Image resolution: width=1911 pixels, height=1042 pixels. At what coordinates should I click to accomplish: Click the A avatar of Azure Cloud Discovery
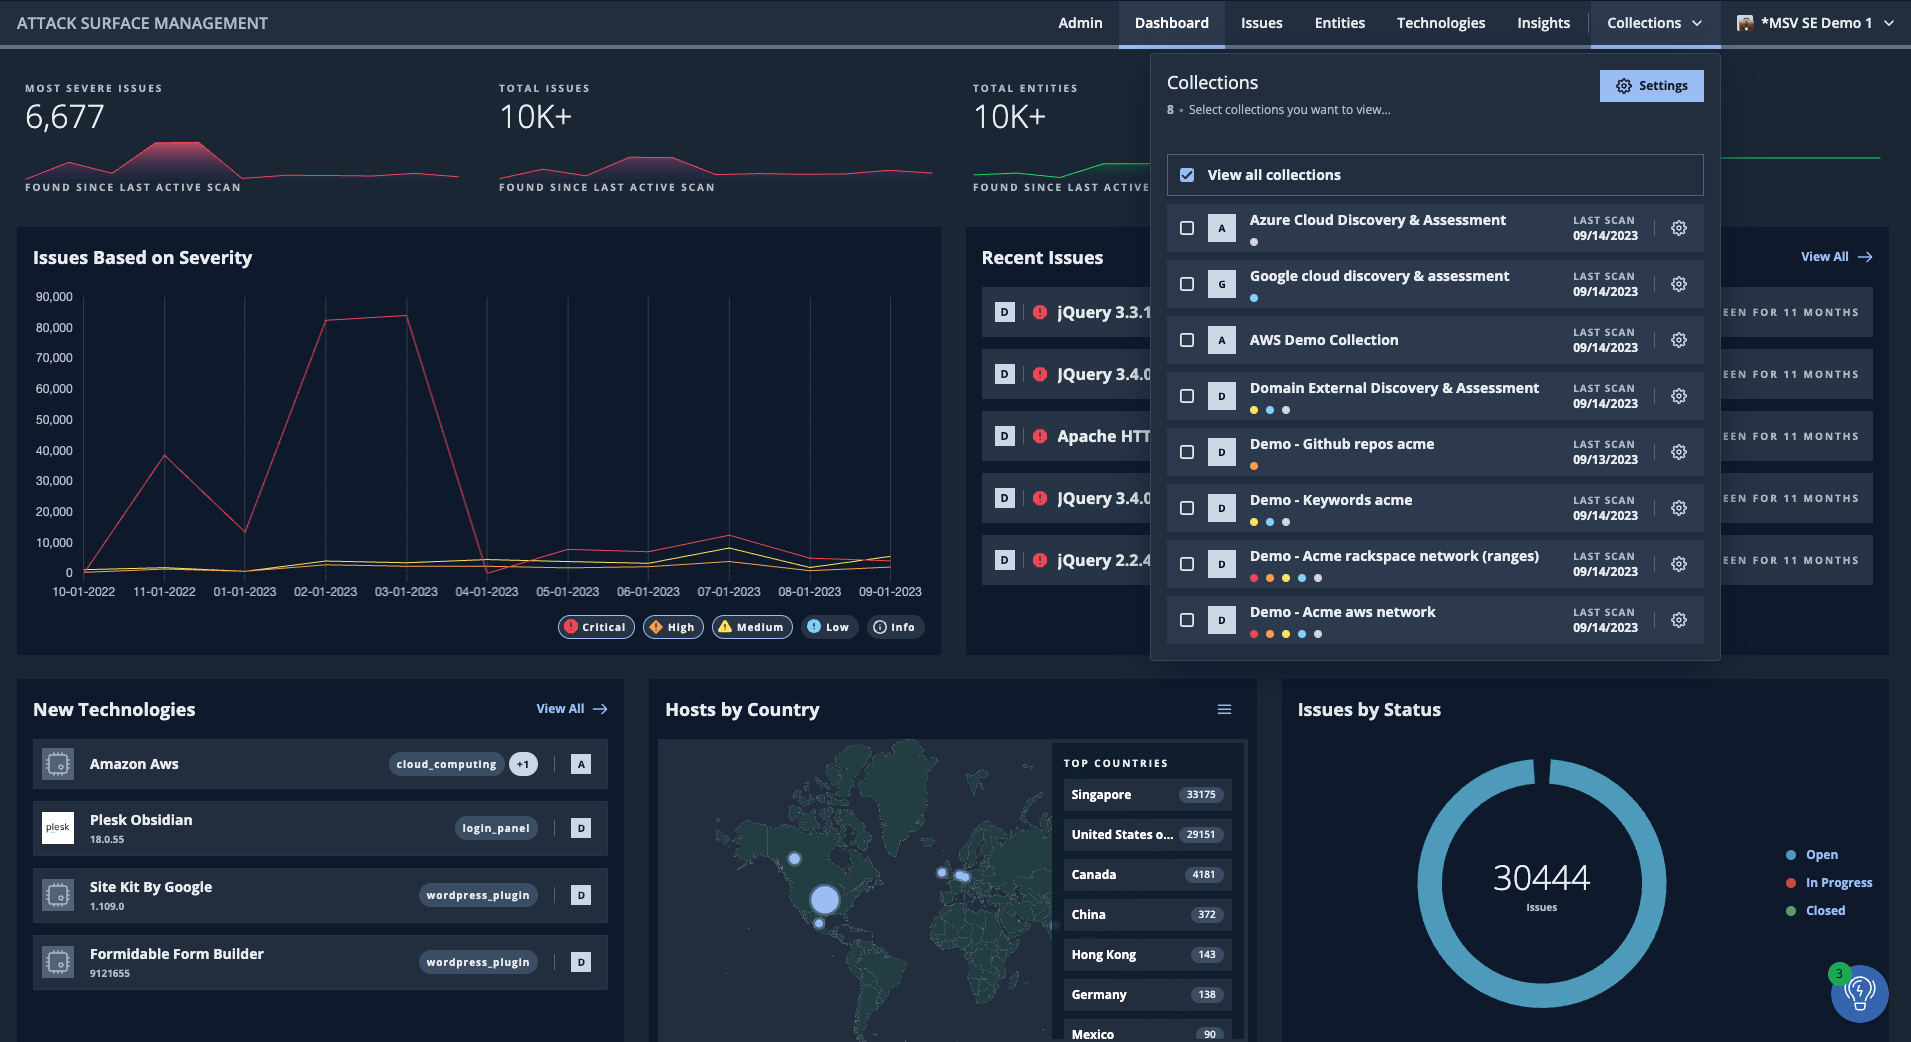(x=1221, y=228)
